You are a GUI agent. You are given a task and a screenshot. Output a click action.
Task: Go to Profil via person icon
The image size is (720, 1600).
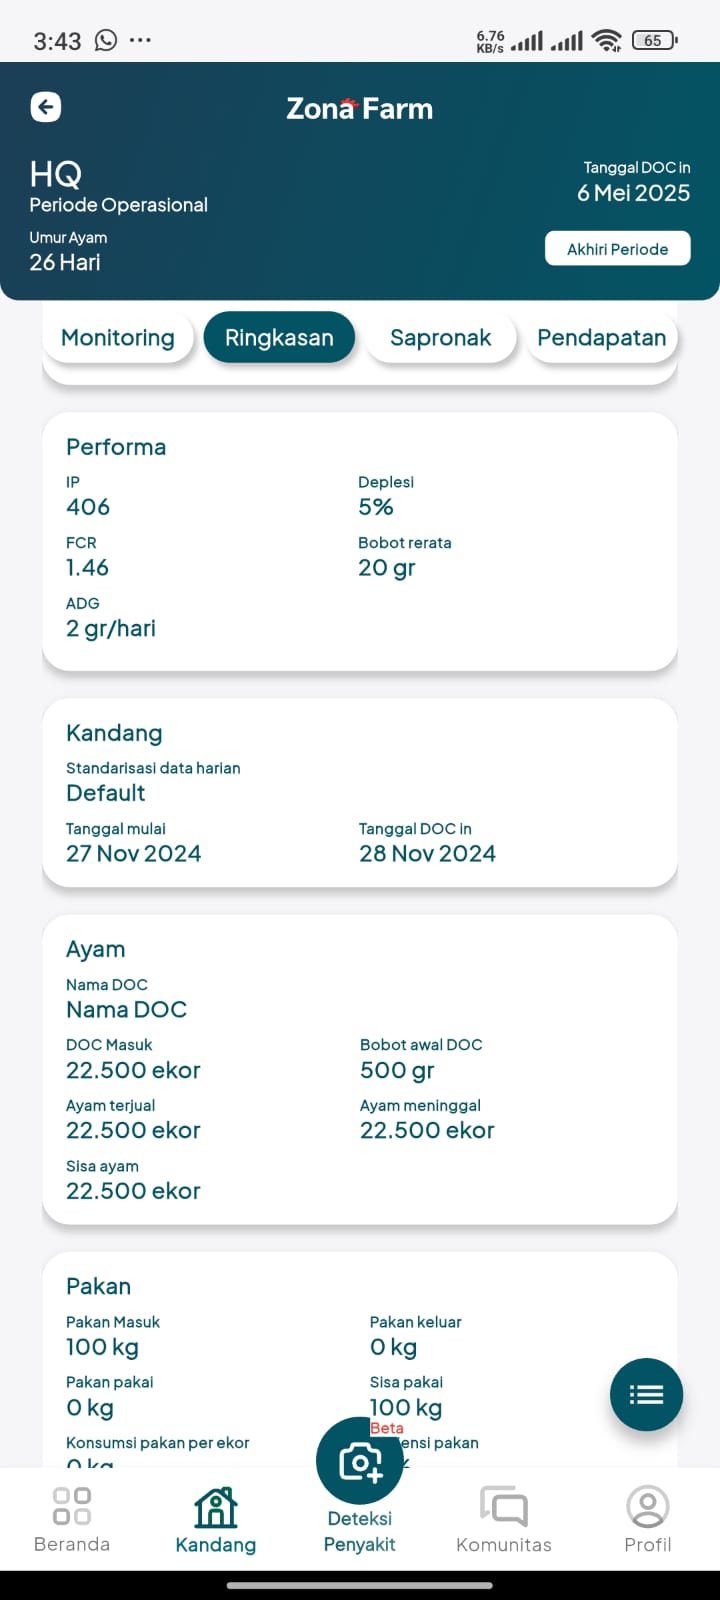(x=647, y=1506)
